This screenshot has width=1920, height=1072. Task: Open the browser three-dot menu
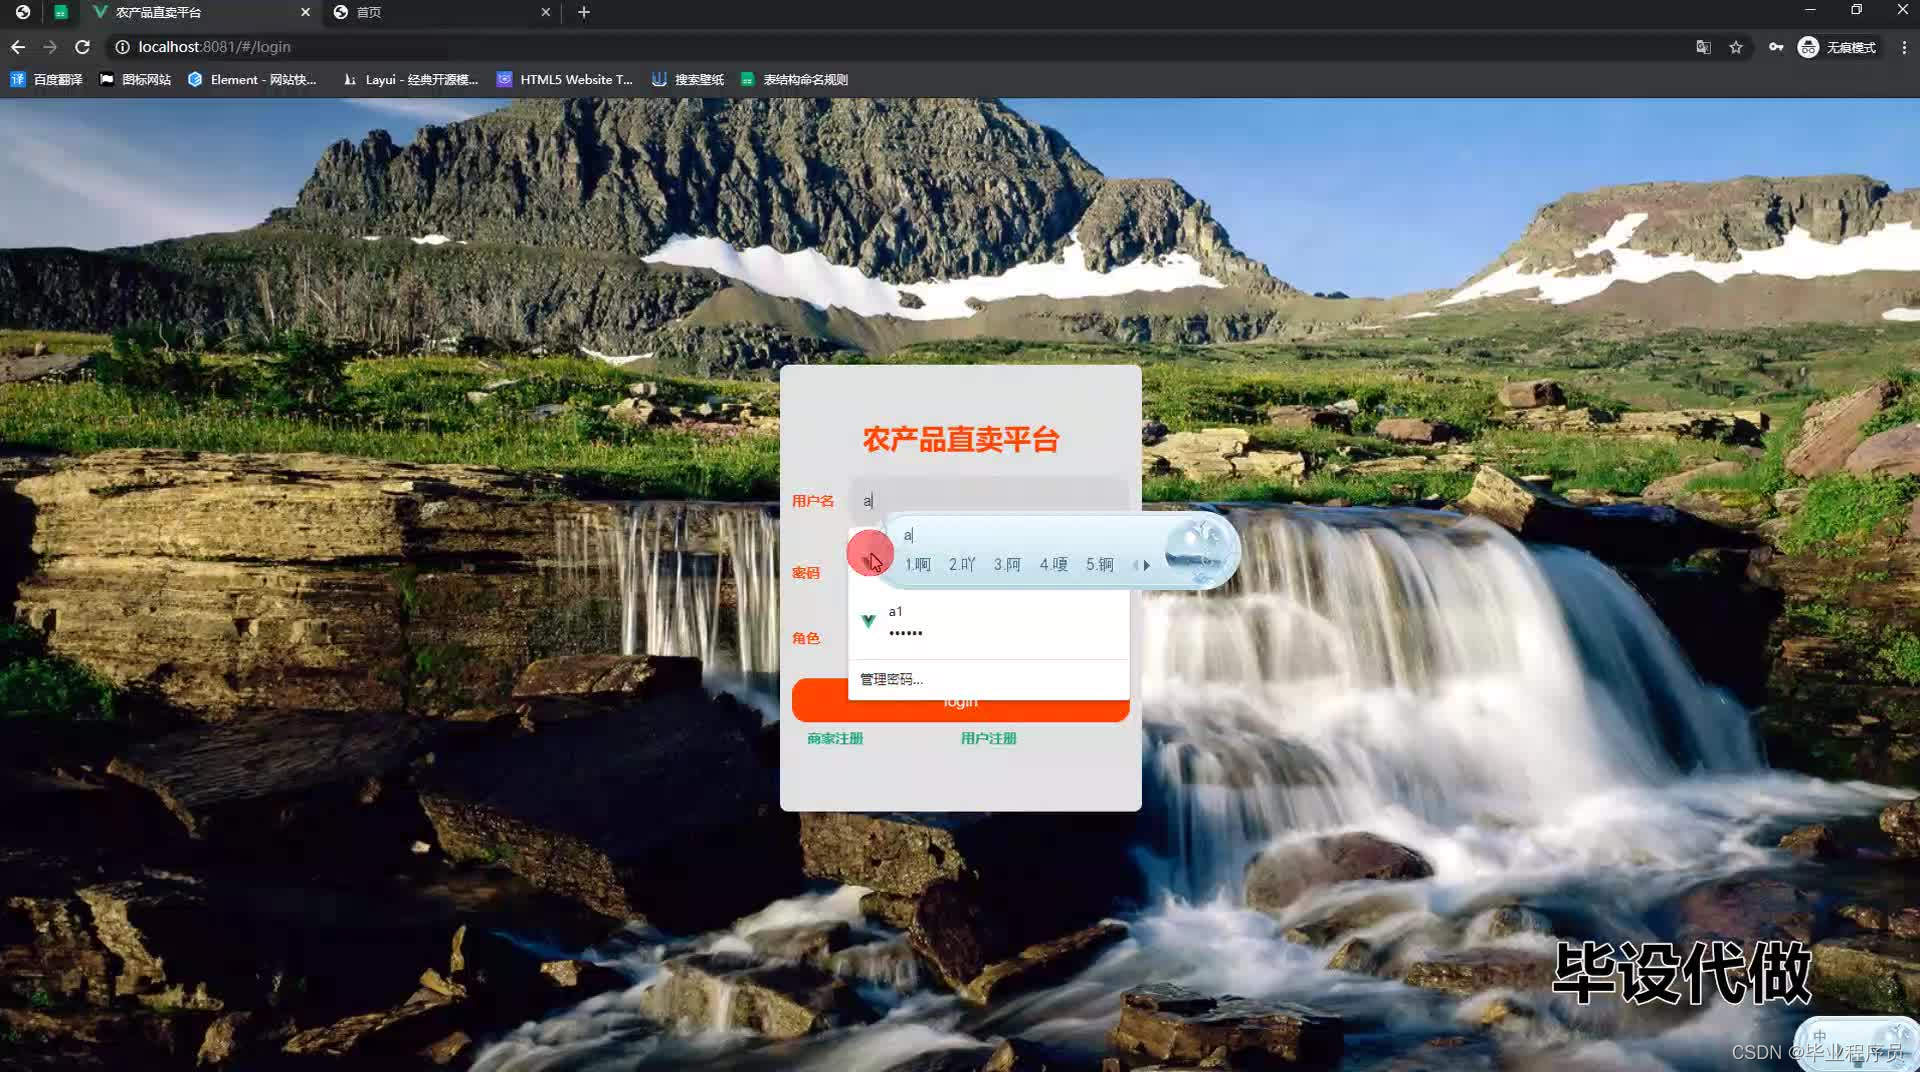pos(1904,47)
